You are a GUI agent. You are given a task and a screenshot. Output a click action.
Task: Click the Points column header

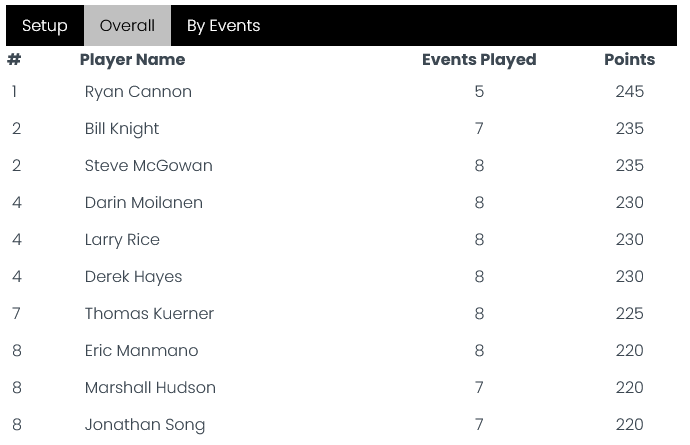point(629,59)
